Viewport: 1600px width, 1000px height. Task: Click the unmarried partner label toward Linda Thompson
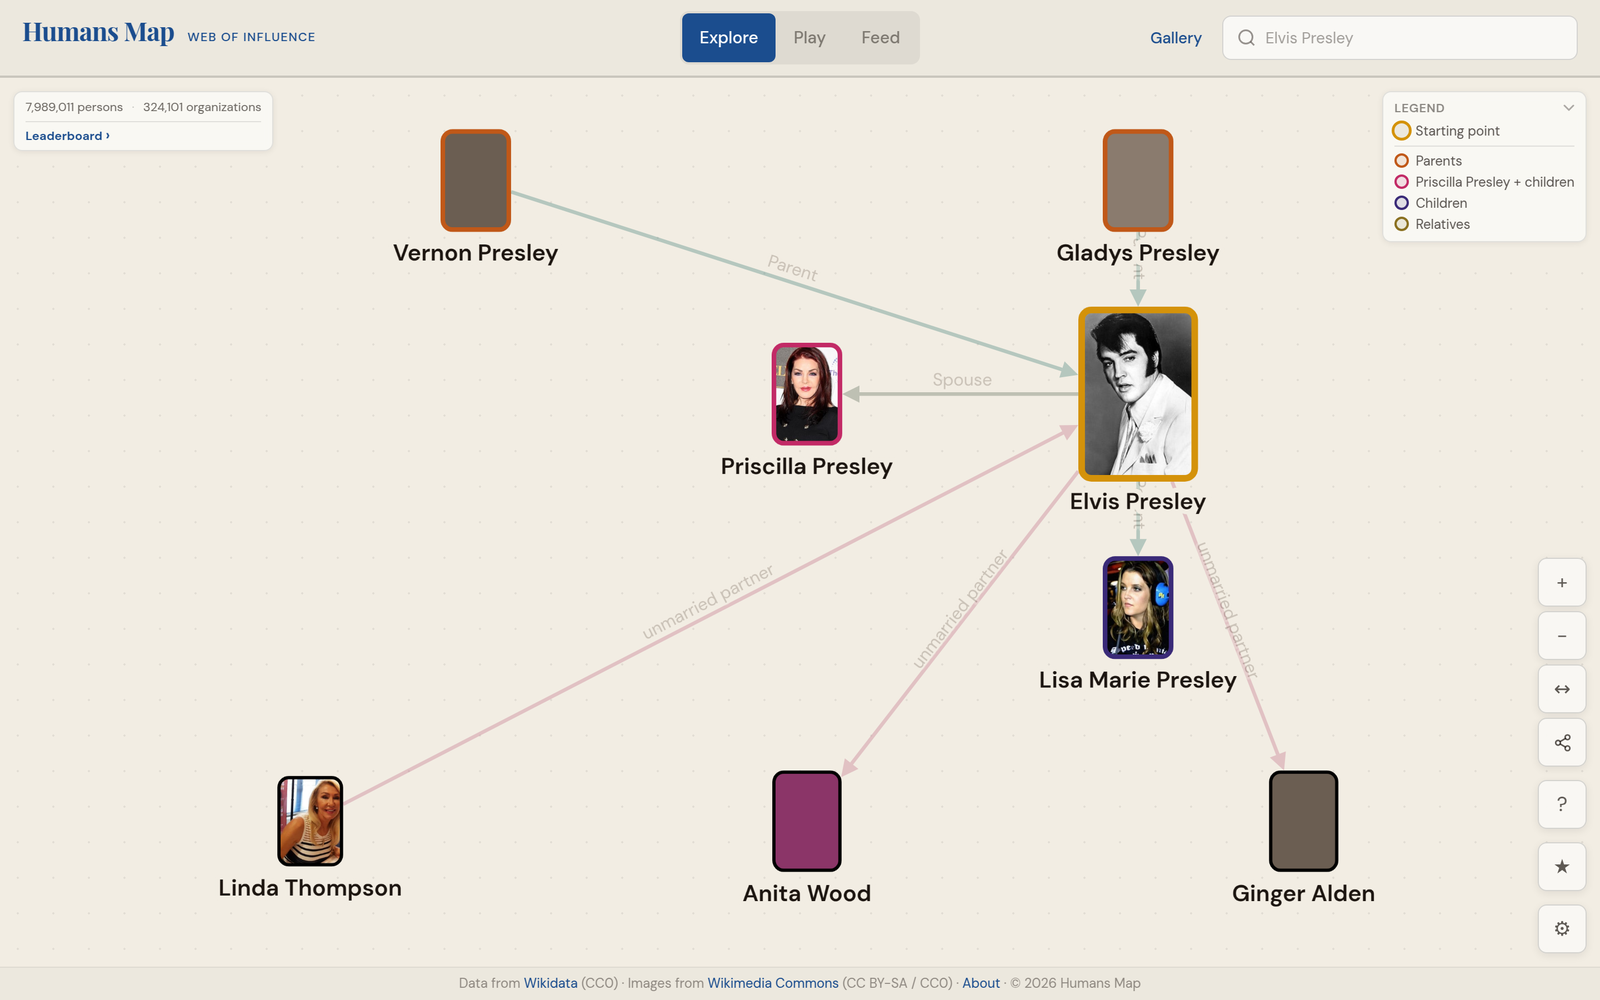click(x=708, y=602)
